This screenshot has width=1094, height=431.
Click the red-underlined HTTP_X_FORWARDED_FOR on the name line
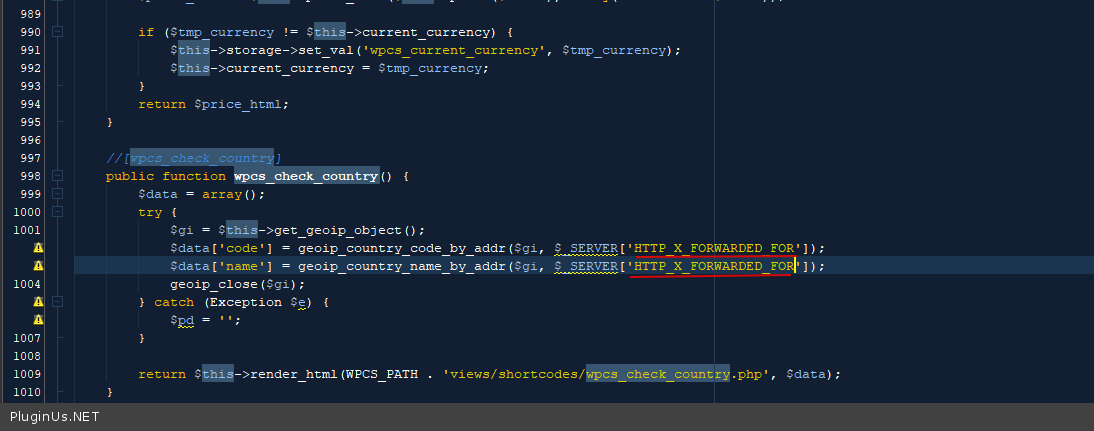(x=714, y=266)
